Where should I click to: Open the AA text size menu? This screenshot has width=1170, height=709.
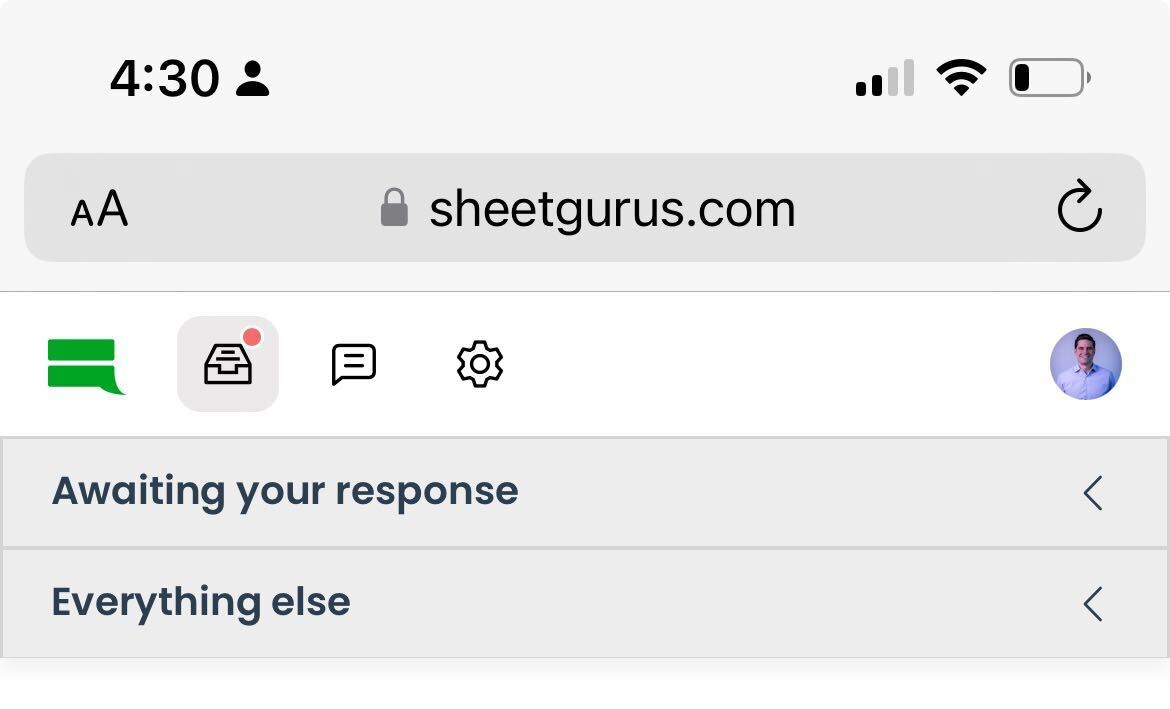click(x=99, y=208)
